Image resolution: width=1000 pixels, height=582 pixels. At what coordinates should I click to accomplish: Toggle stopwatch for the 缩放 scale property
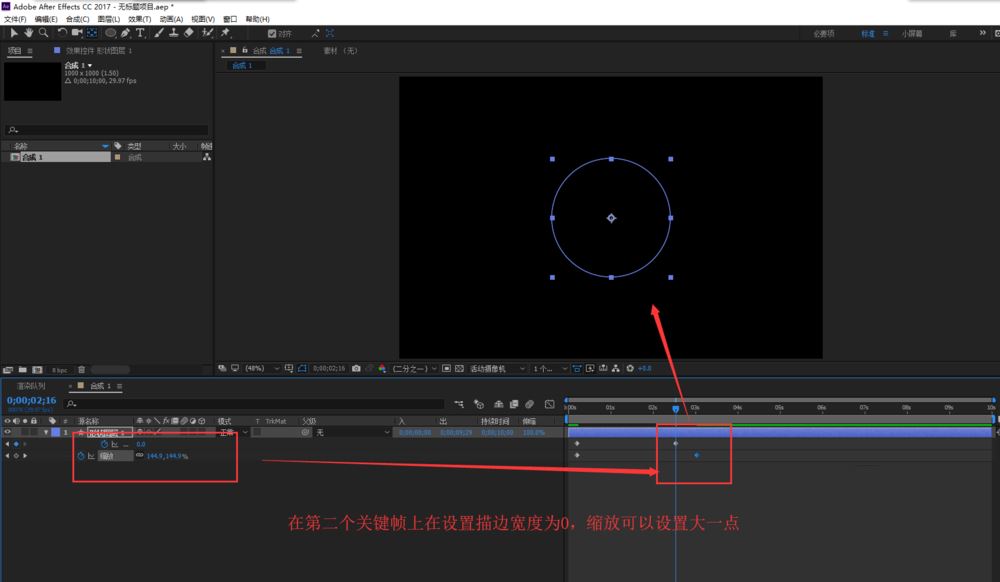(81, 456)
